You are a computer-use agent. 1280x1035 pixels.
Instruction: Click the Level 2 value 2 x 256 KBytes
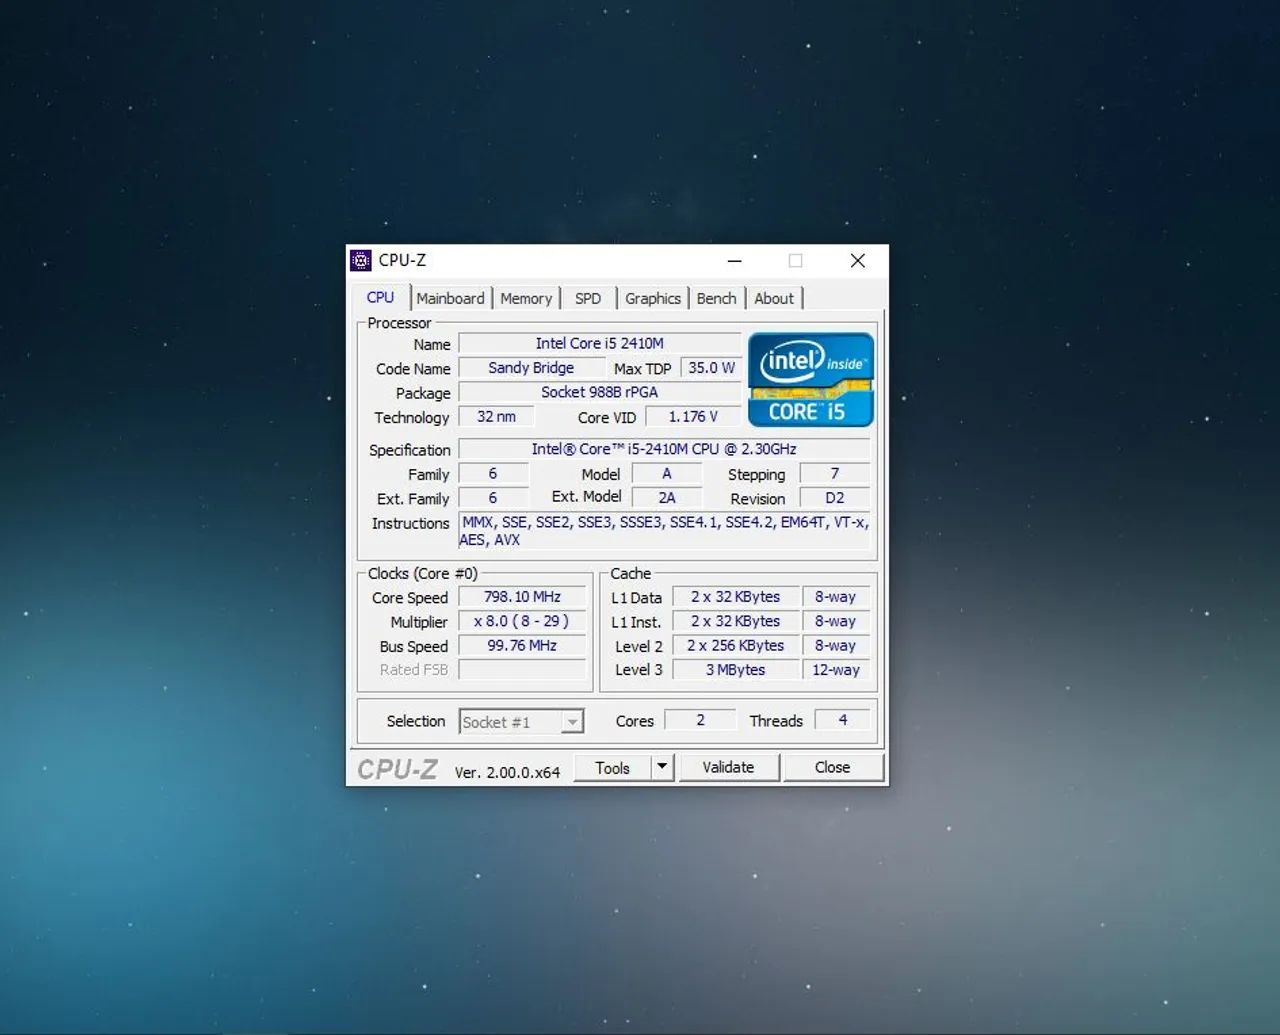click(735, 646)
